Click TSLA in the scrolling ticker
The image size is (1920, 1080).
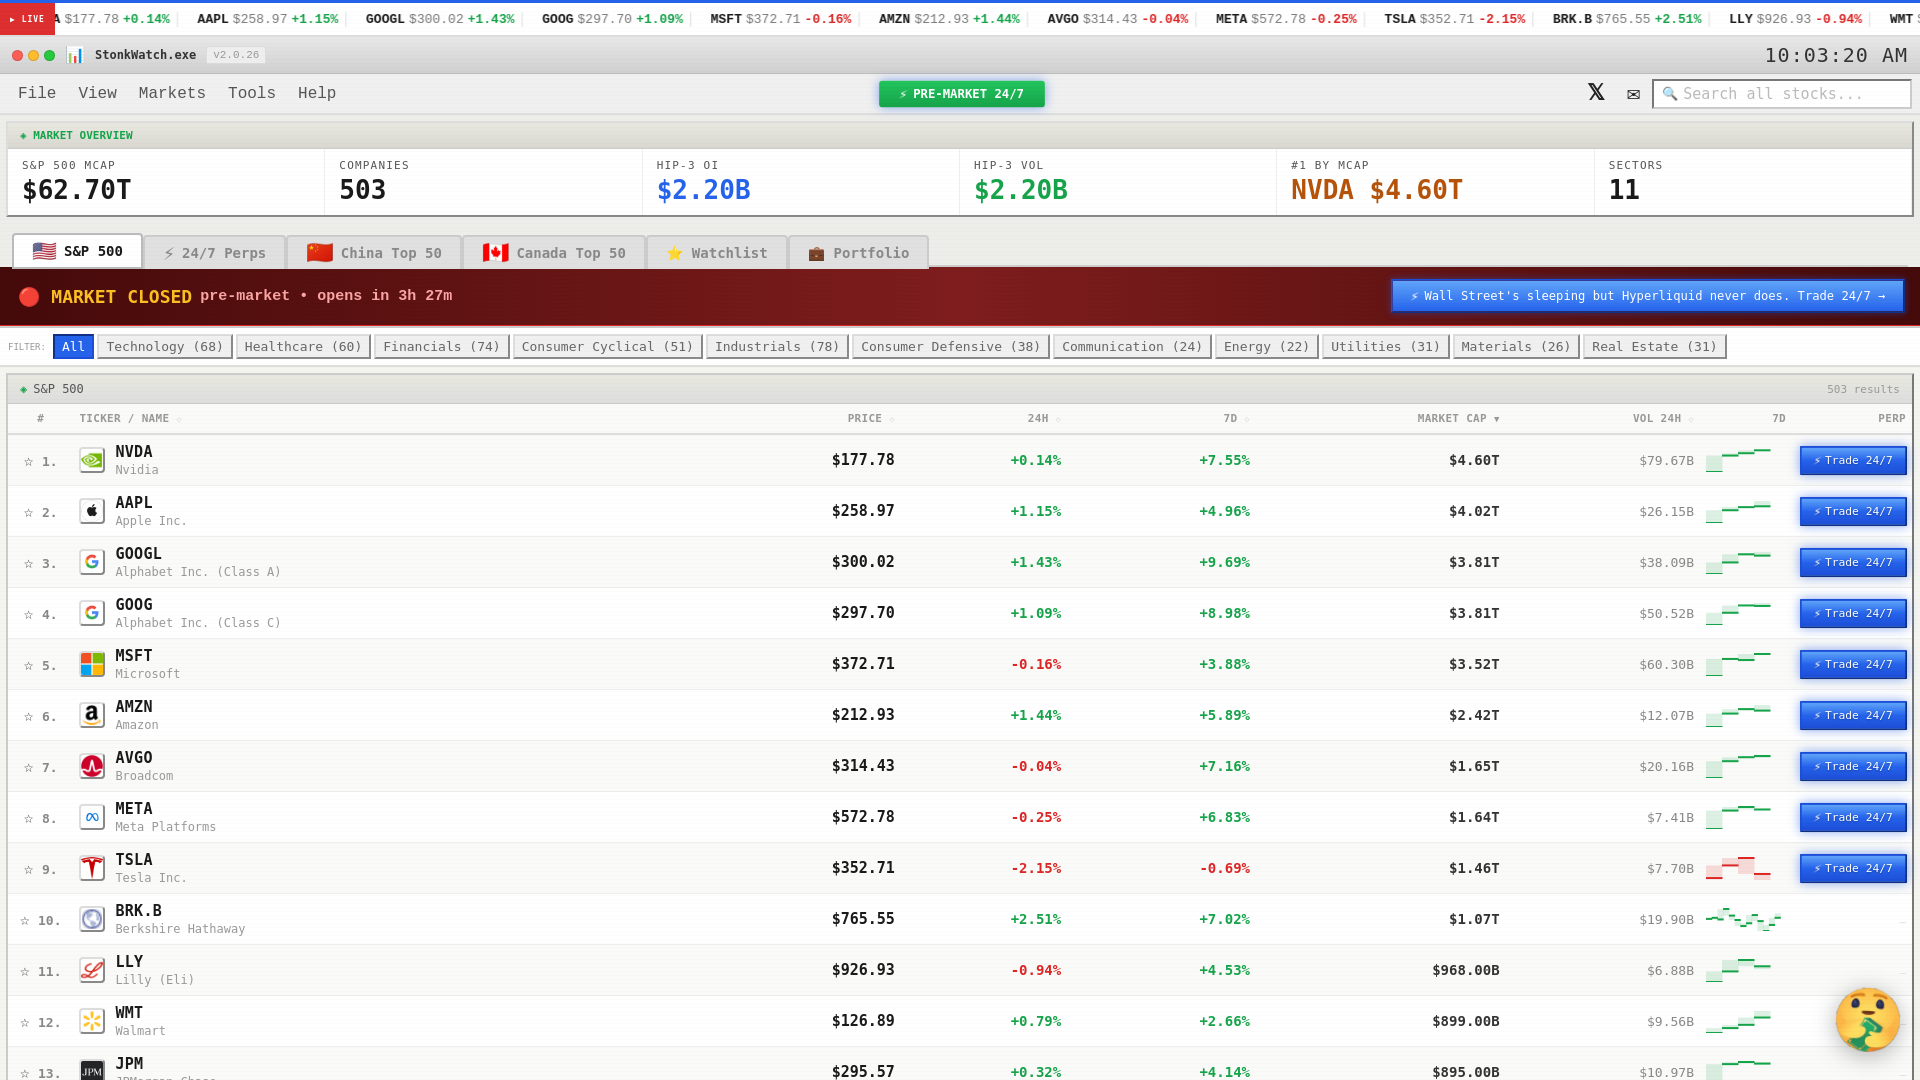coord(1454,19)
